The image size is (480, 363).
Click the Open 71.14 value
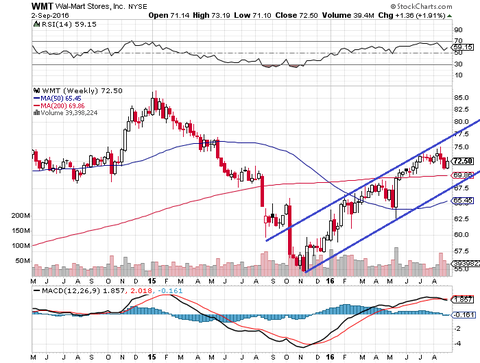[169, 15]
